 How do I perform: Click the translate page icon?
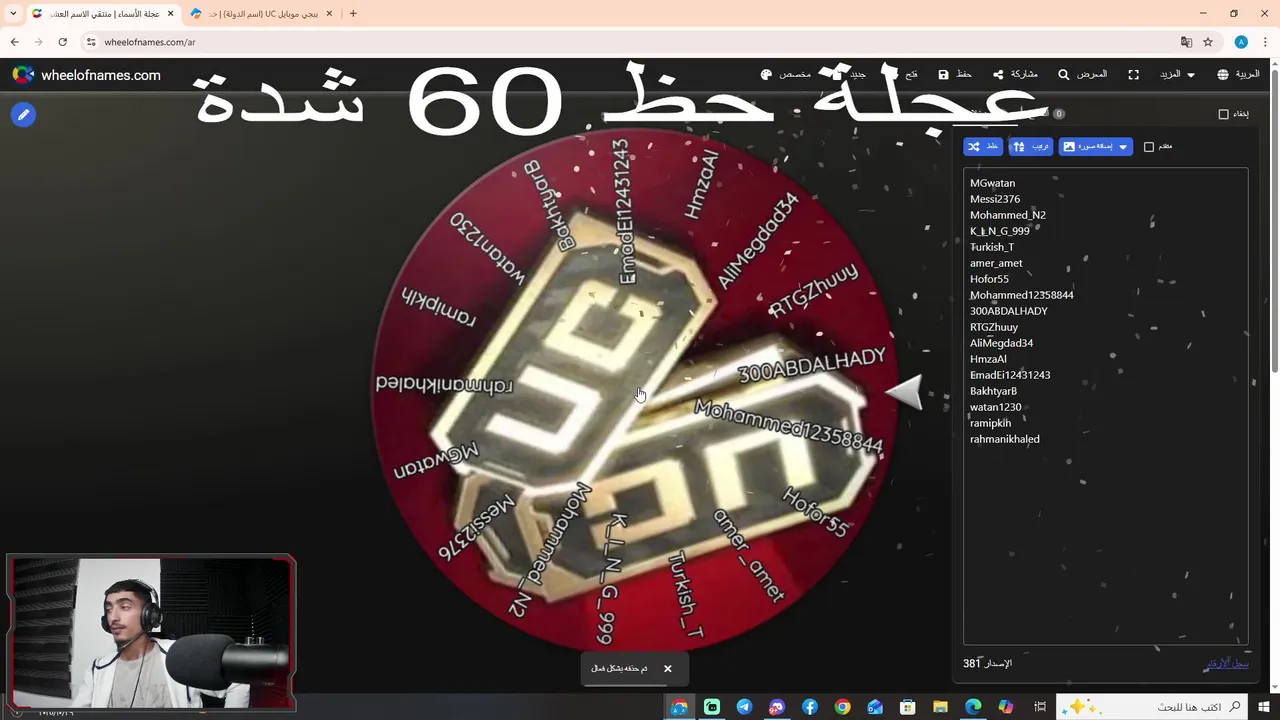click(x=1186, y=42)
